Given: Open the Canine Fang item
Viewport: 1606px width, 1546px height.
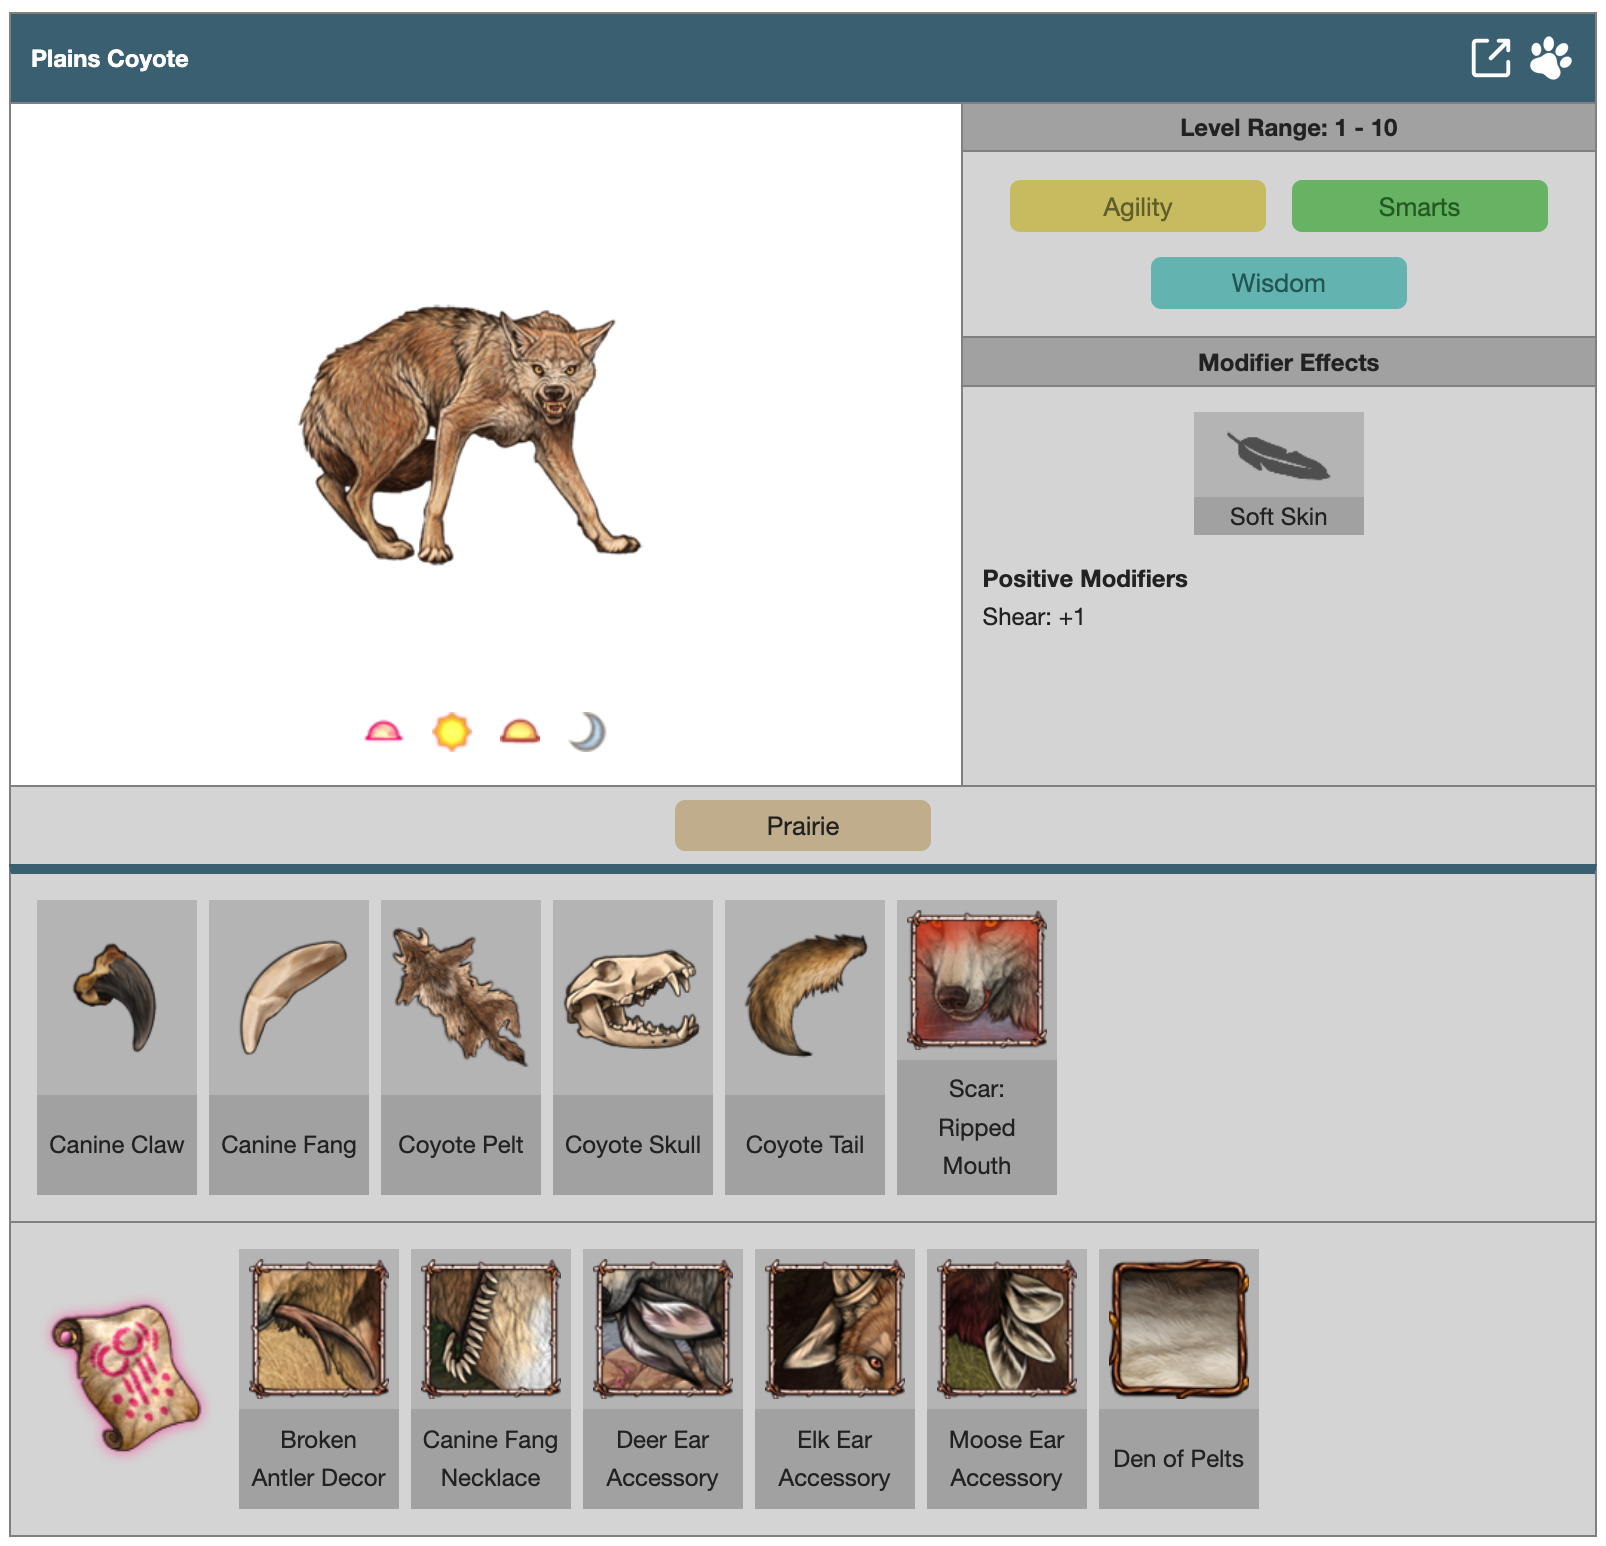Looking at the screenshot, I should [289, 1046].
